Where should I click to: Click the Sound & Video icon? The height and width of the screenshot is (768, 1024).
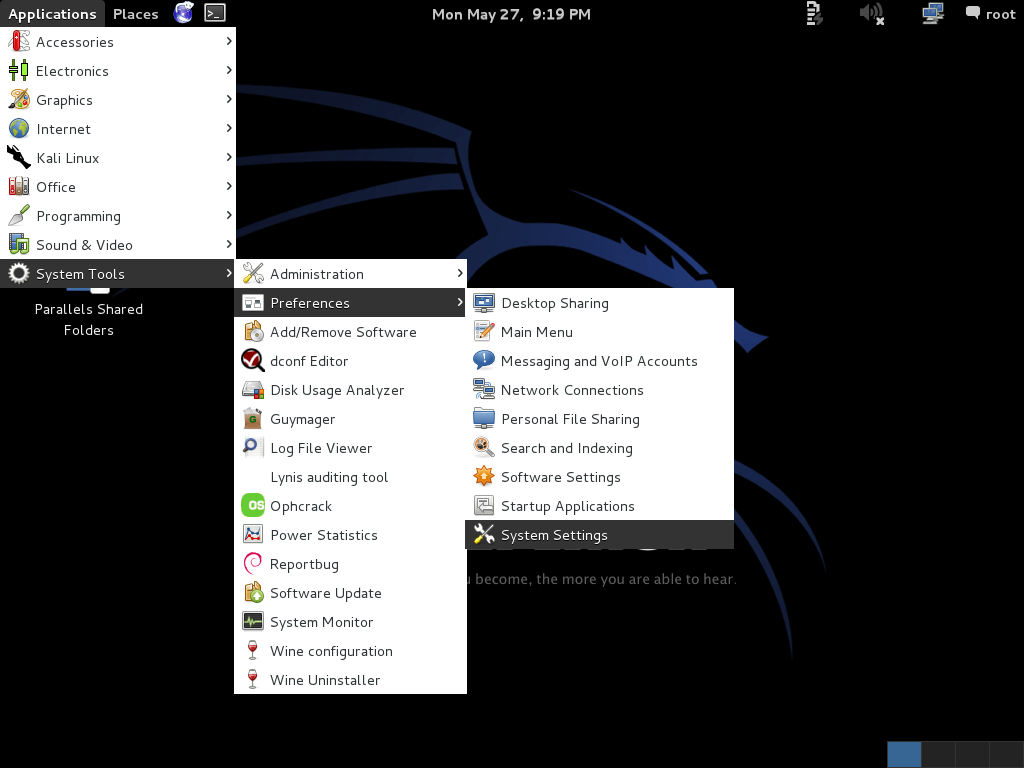click(19, 245)
